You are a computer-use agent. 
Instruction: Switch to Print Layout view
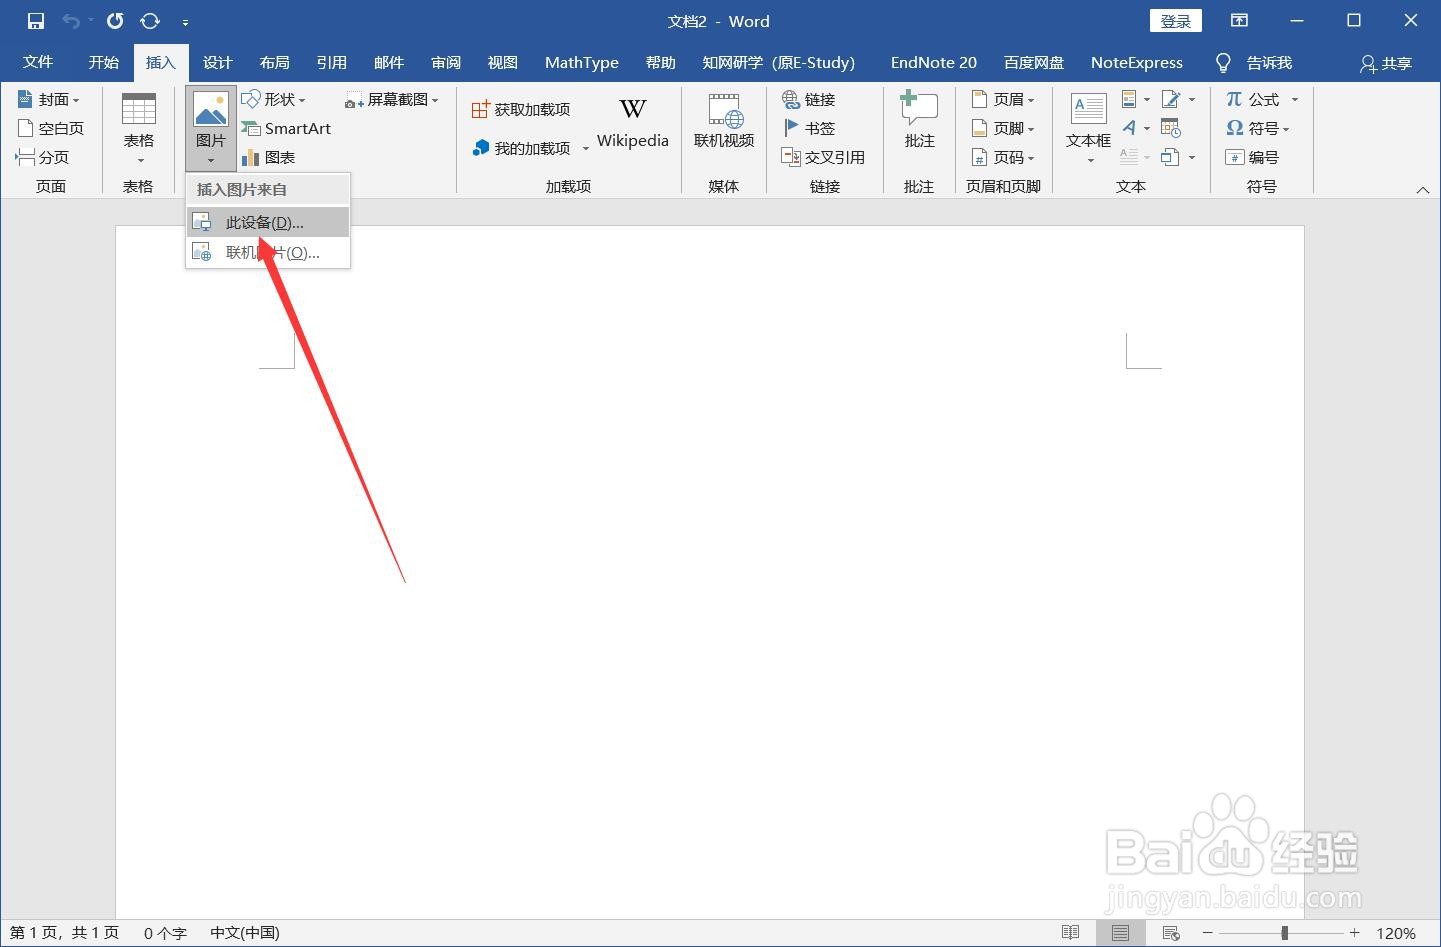pyautogui.click(x=1120, y=932)
